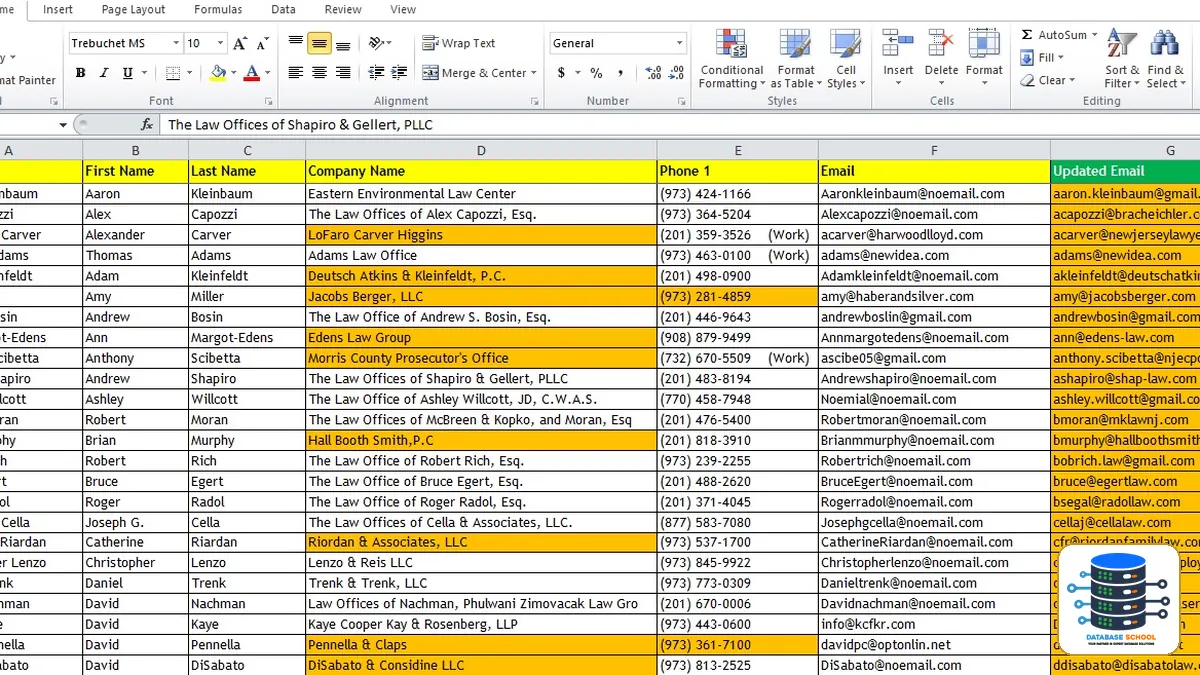The width and height of the screenshot is (1200, 675).
Task: Decrease cell indent
Action: point(377,73)
